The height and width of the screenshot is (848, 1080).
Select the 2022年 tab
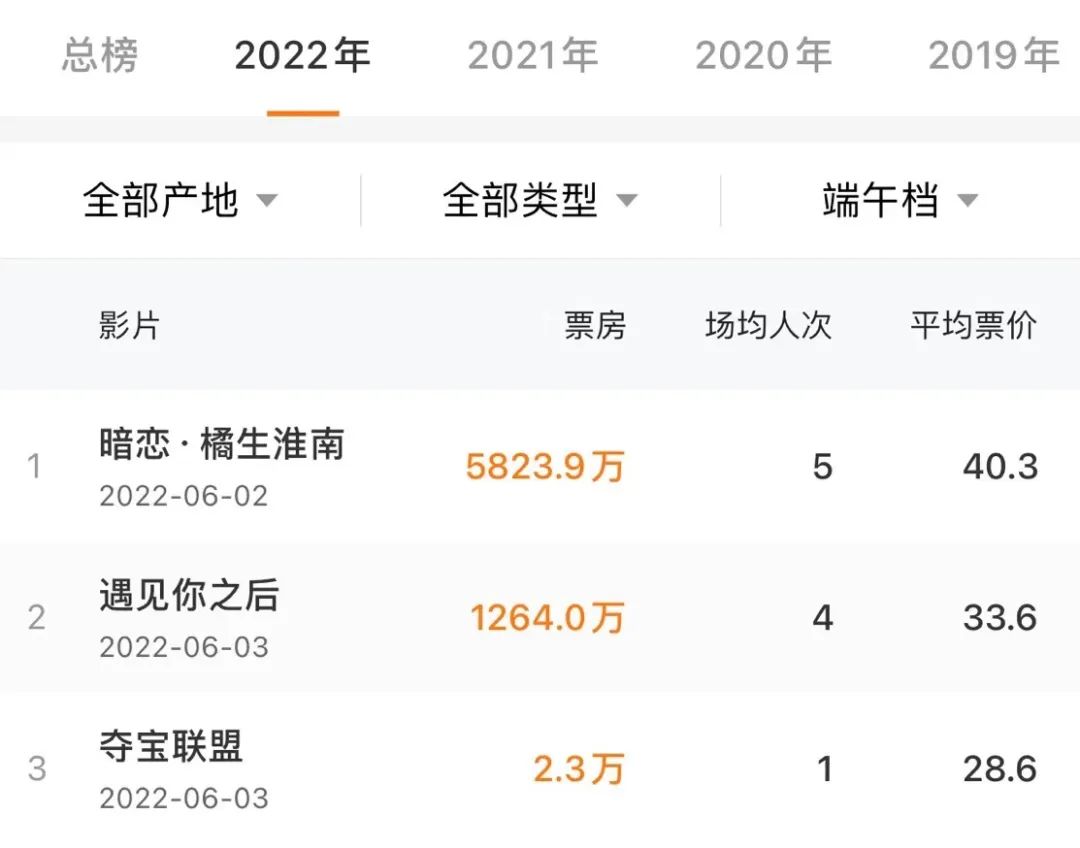point(302,55)
